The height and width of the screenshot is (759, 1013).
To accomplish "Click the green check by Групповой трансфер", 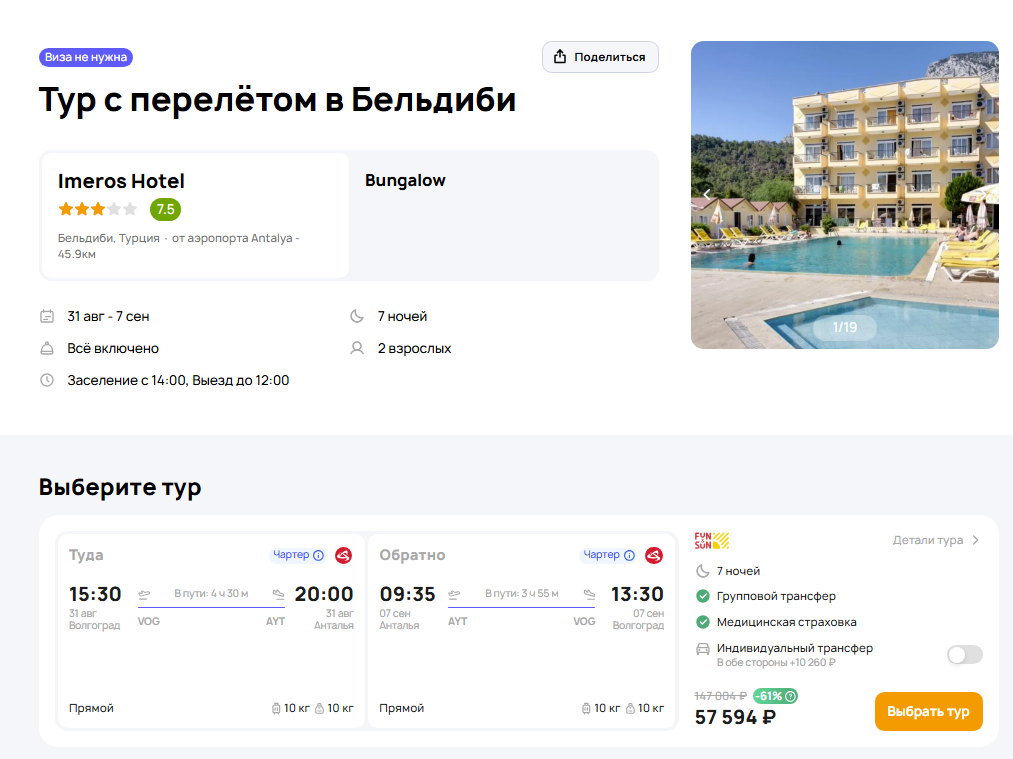I will pos(703,596).
